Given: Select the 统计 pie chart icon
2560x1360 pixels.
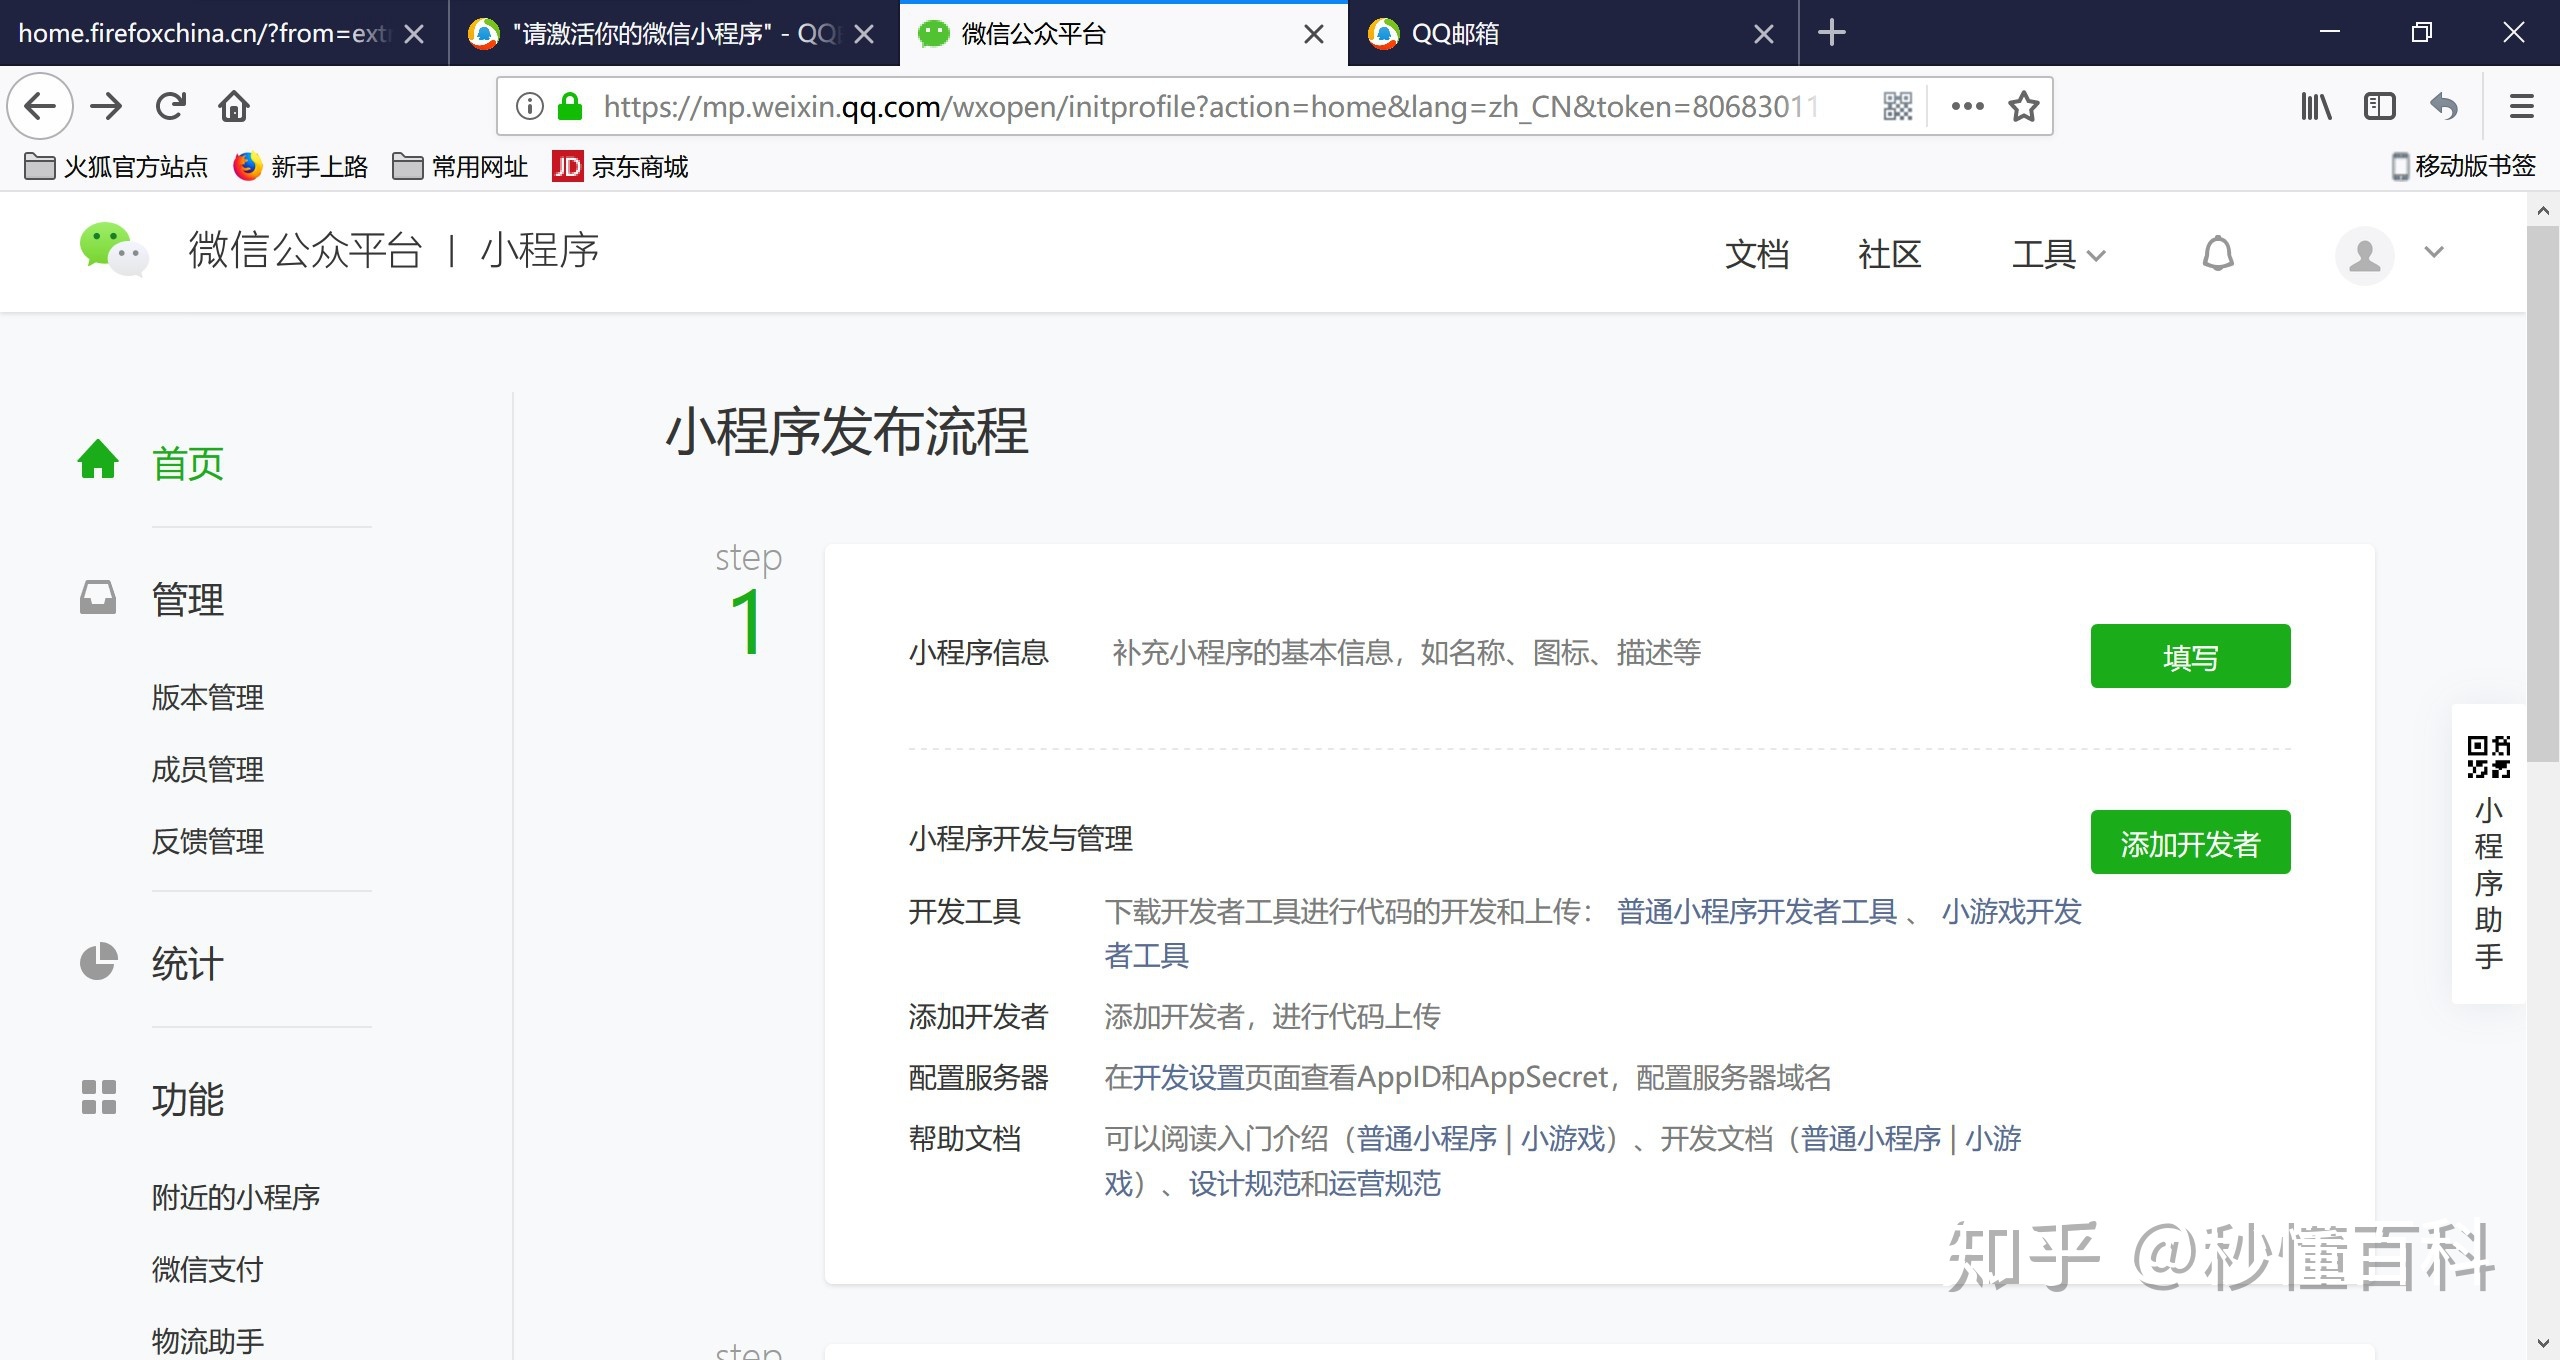Looking at the screenshot, I should click(x=97, y=961).
